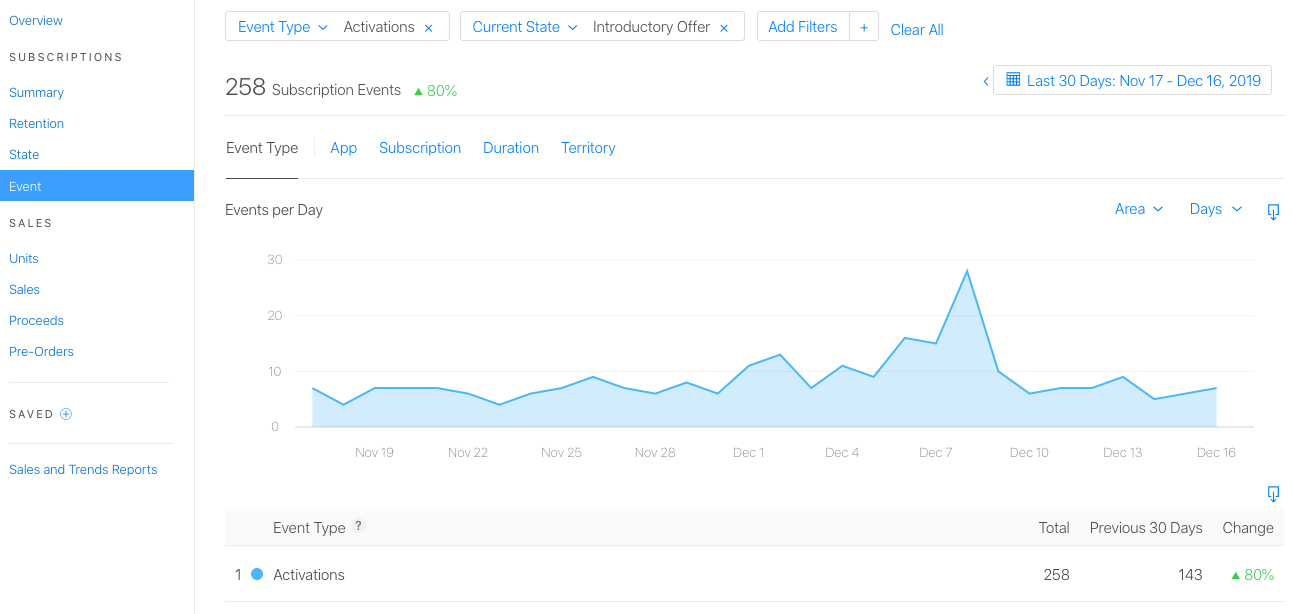Screen dimensions: 1293x614
Task: Click the plus icon beside Add Filters
Action: tap(864, 27)
